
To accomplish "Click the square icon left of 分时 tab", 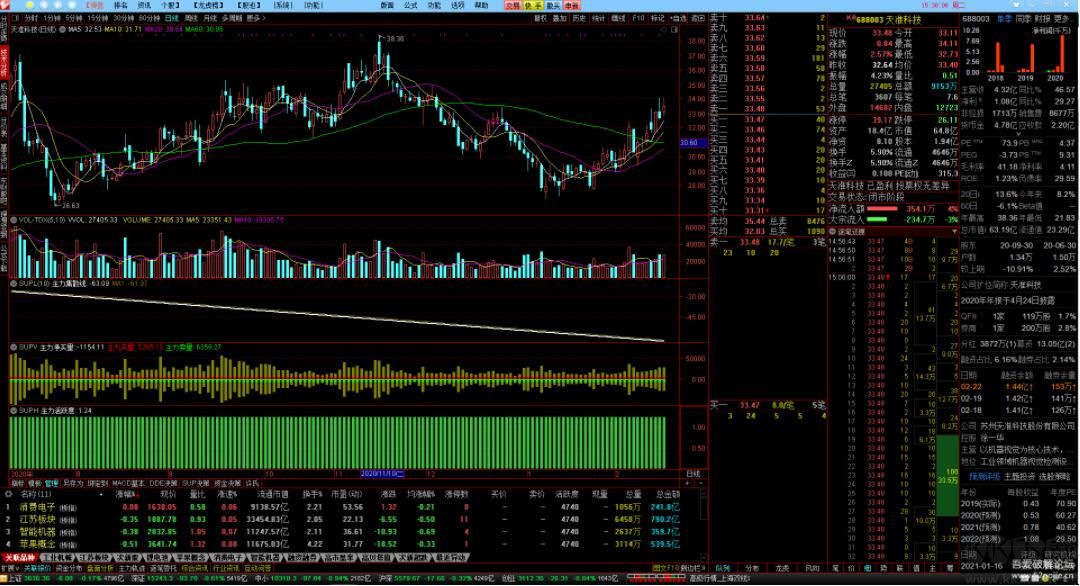I will pyautogui.click(x=15, y=19).
